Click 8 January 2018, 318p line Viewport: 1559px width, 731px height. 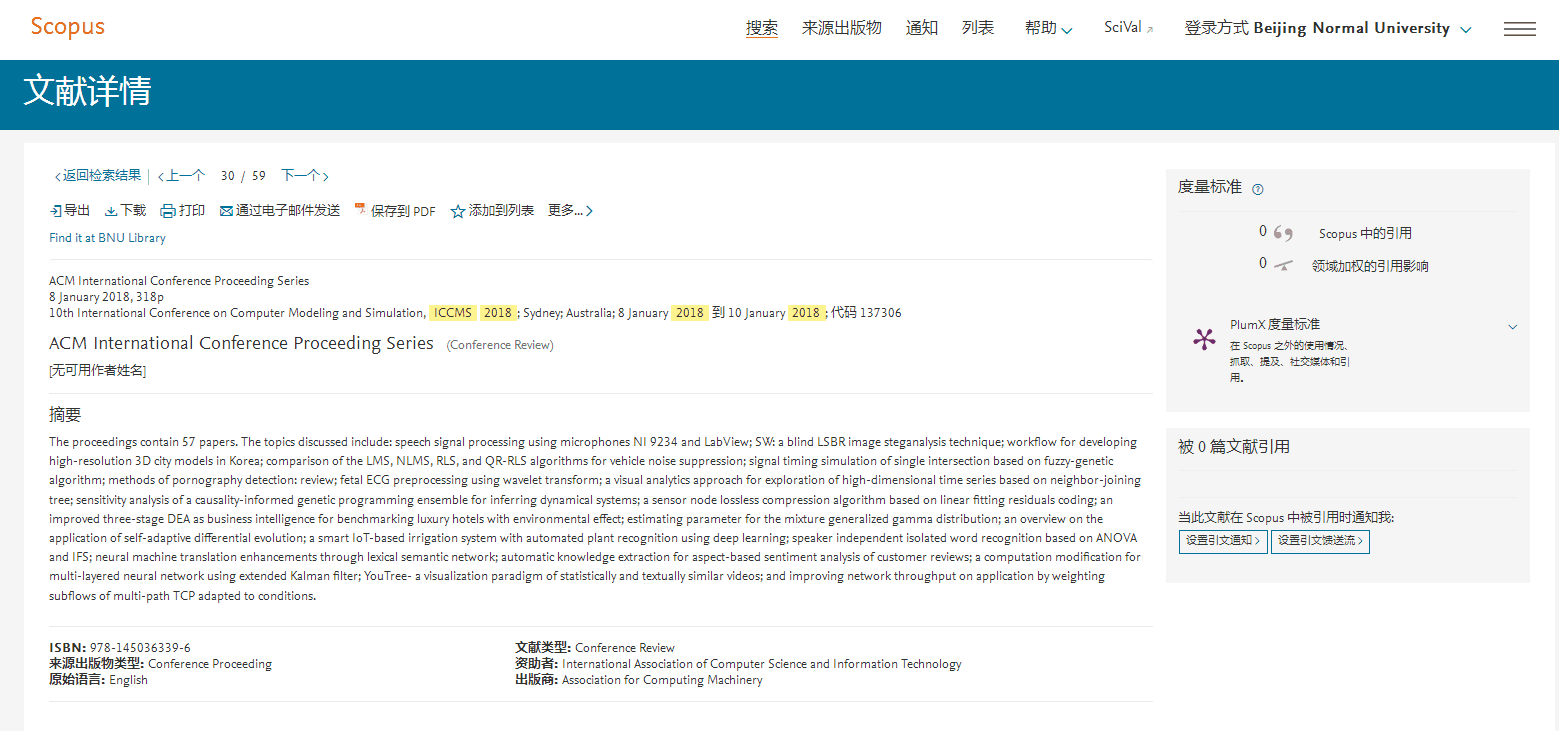click(x=106, y=297)
